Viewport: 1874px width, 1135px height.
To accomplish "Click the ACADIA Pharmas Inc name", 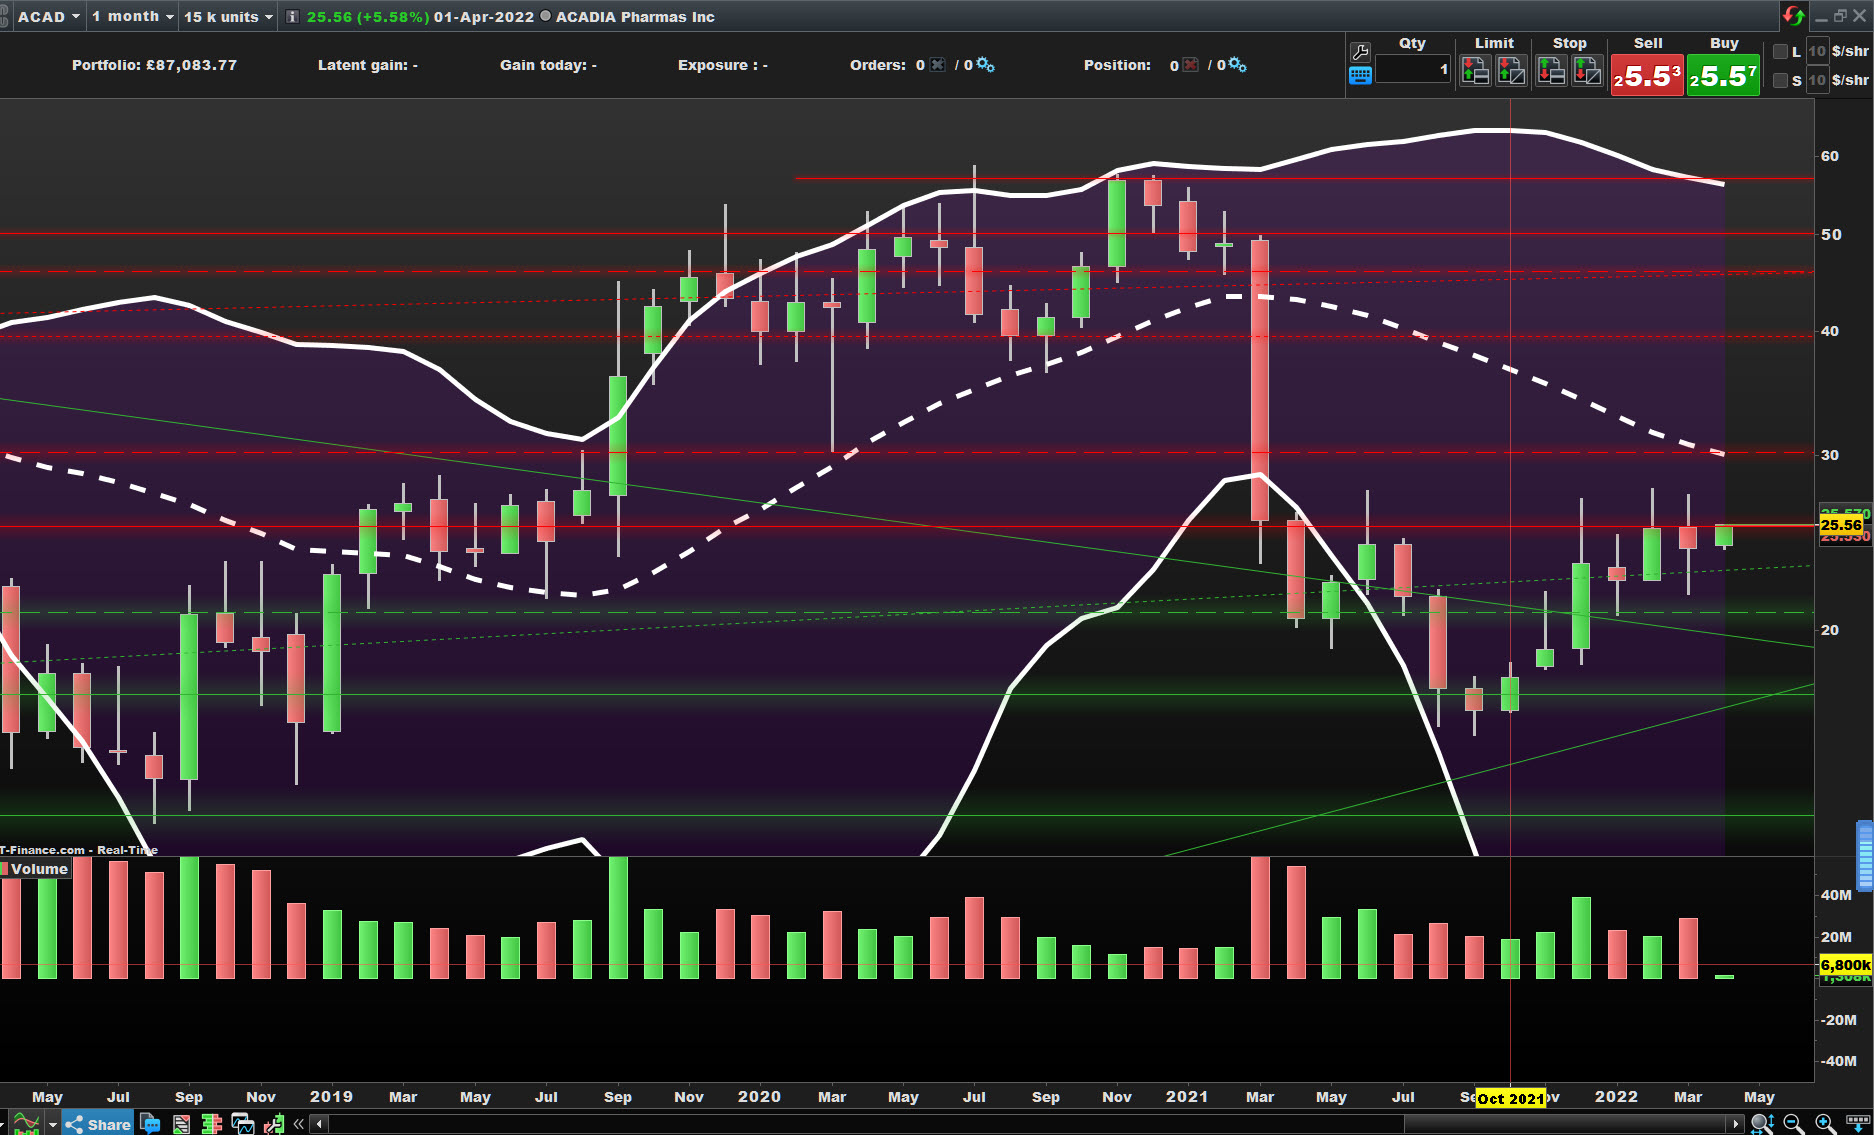I will (x=635, y=17).
